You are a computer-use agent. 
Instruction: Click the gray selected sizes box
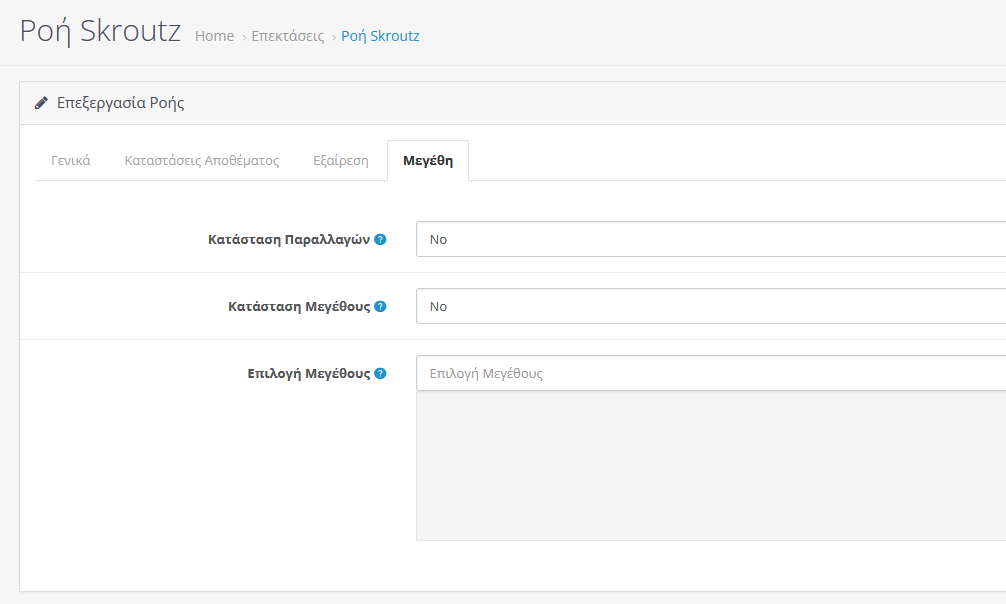pyautogui.click(x=711, y=466)
